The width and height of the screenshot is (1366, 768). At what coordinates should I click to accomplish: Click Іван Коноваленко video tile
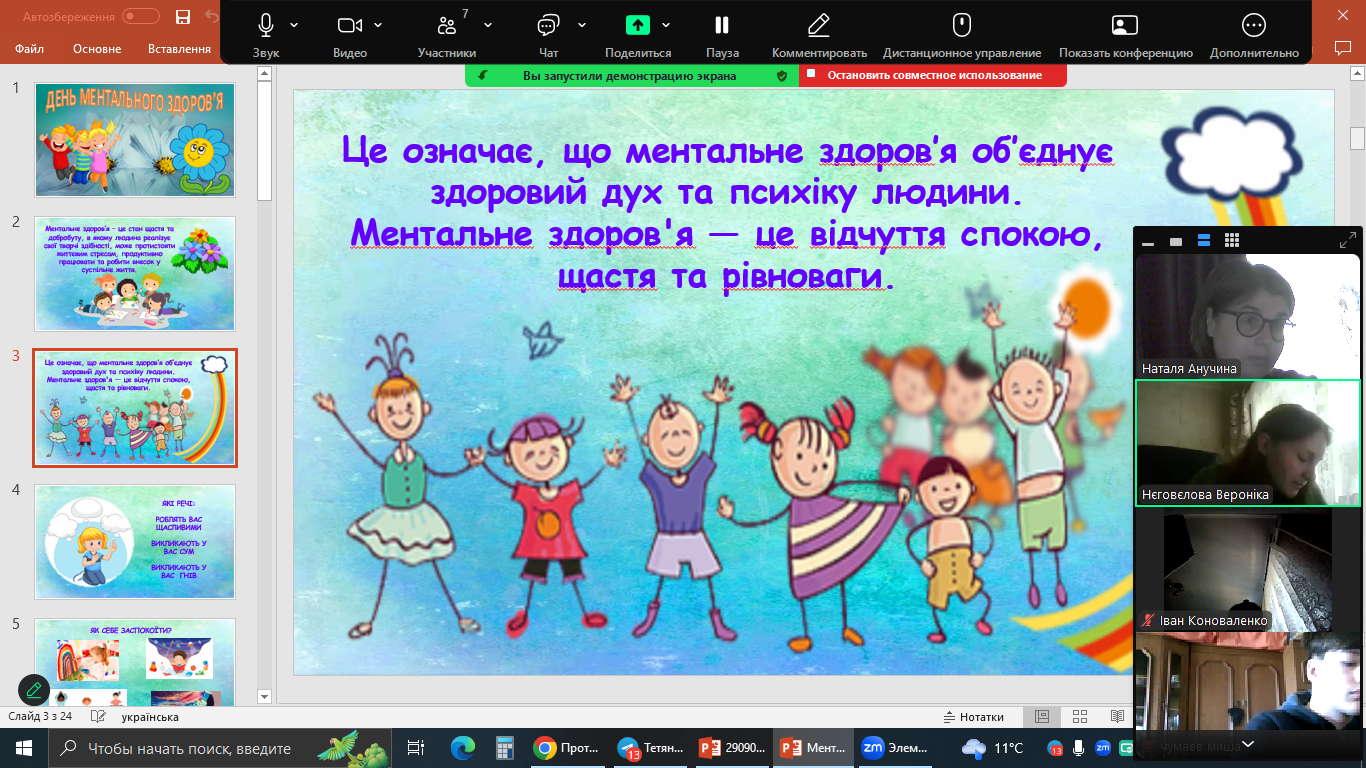click(x=1248, y=569)
